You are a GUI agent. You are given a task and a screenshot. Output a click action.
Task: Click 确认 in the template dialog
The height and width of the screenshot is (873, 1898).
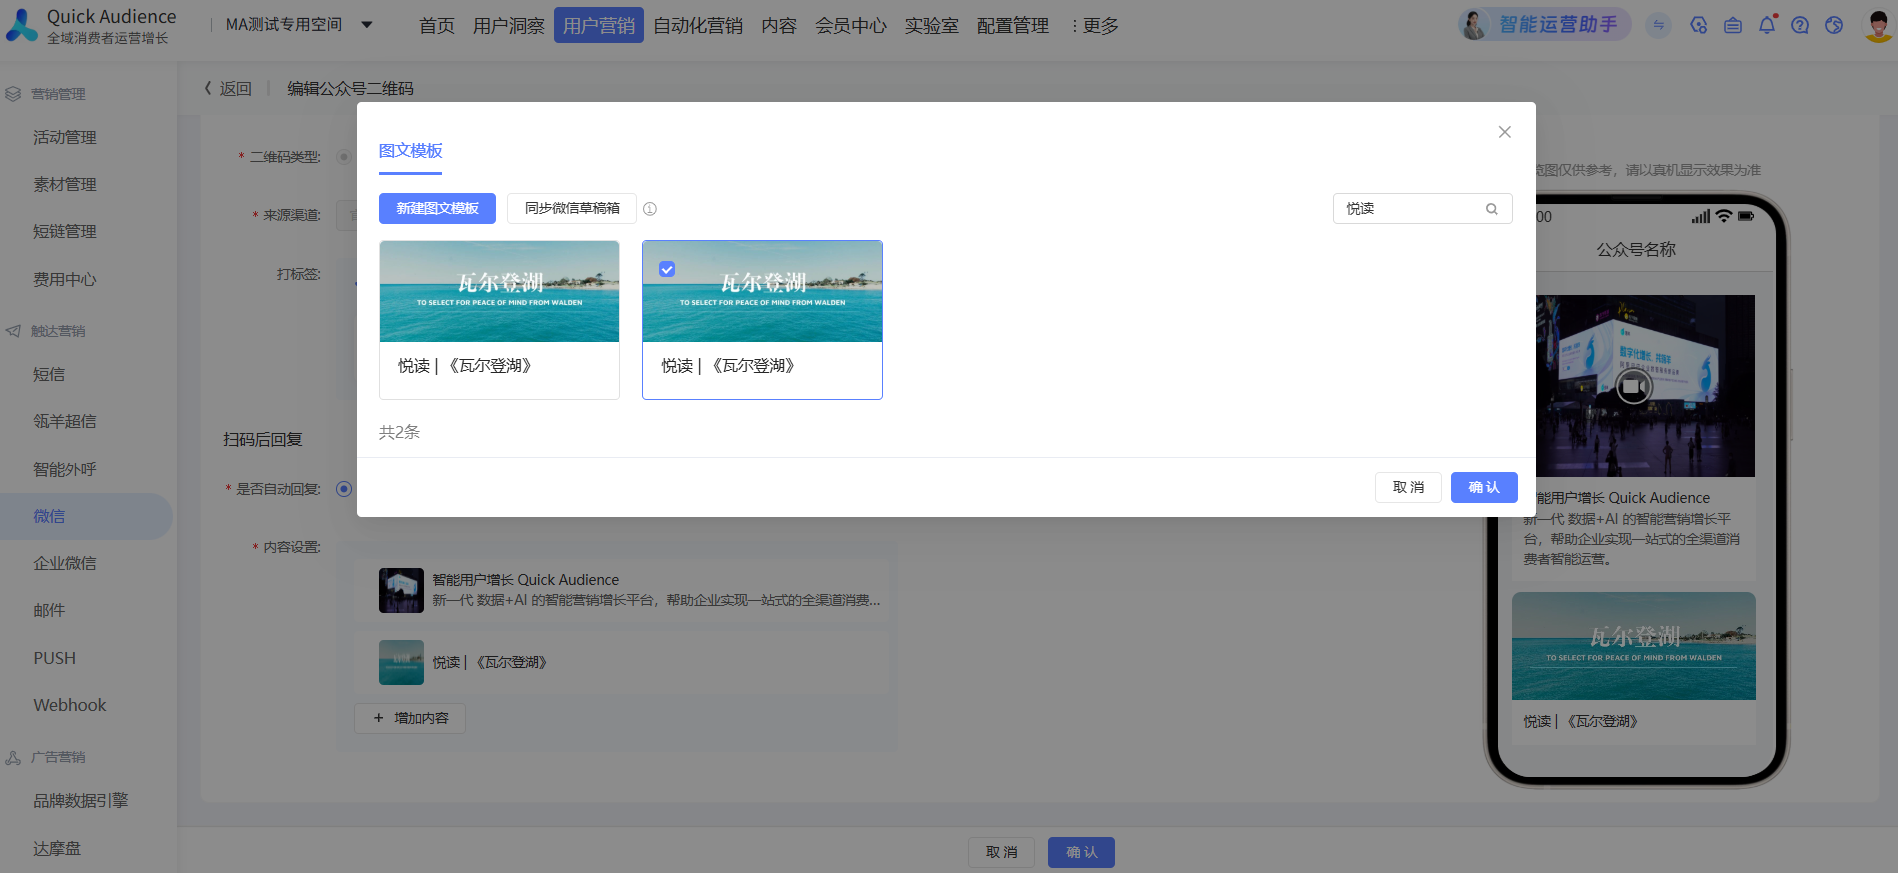(1484, 487)
